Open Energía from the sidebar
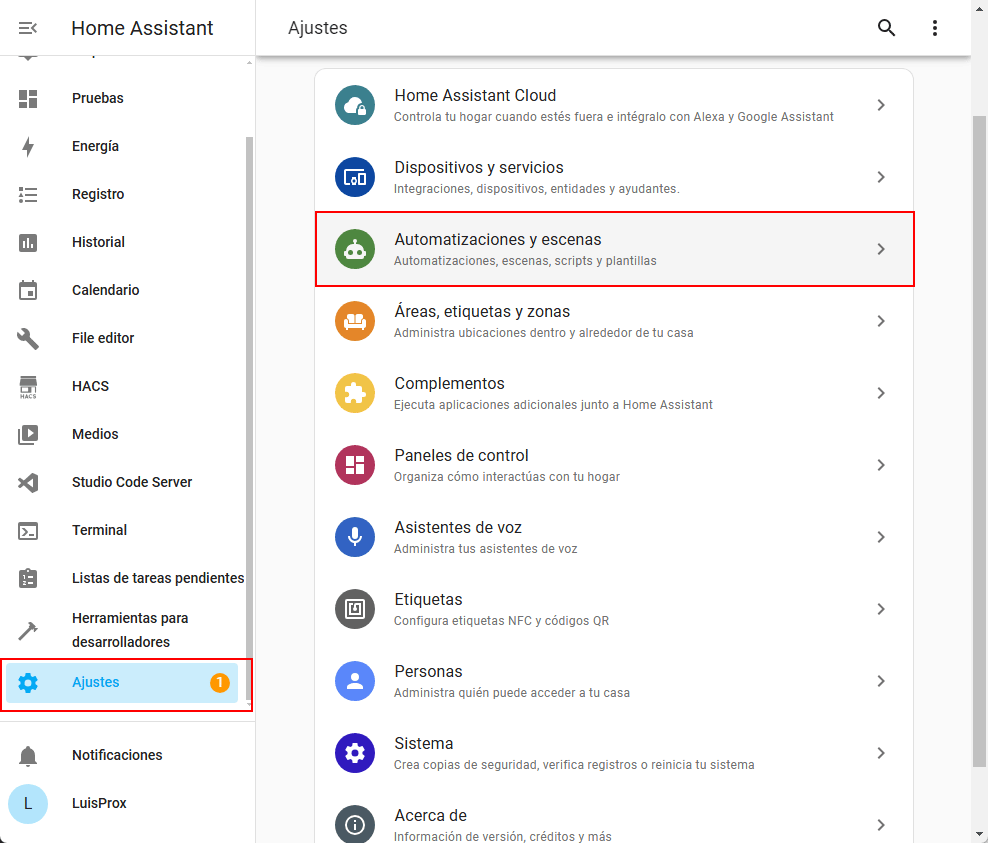The height and width of the screenshot is (843, 988). (x=95, y=147)
